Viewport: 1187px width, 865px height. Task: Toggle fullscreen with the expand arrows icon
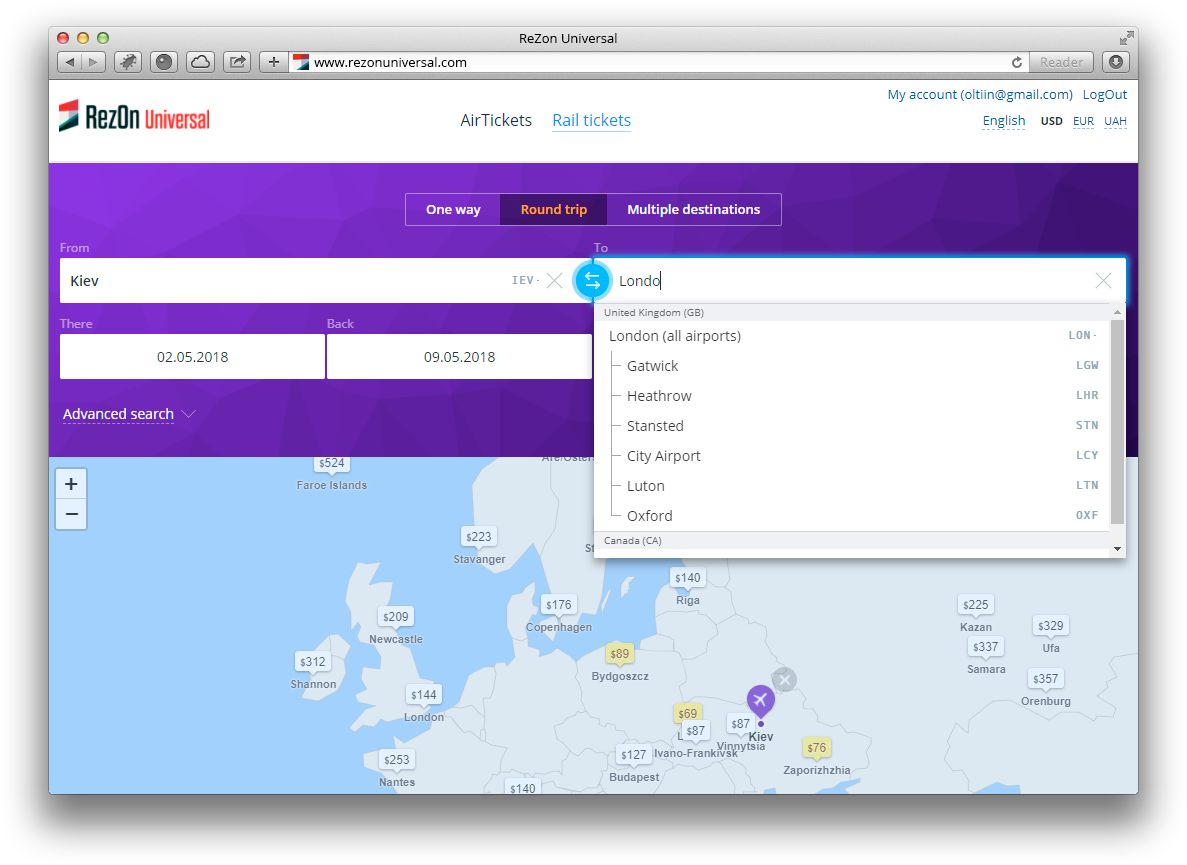point(1126,38)
